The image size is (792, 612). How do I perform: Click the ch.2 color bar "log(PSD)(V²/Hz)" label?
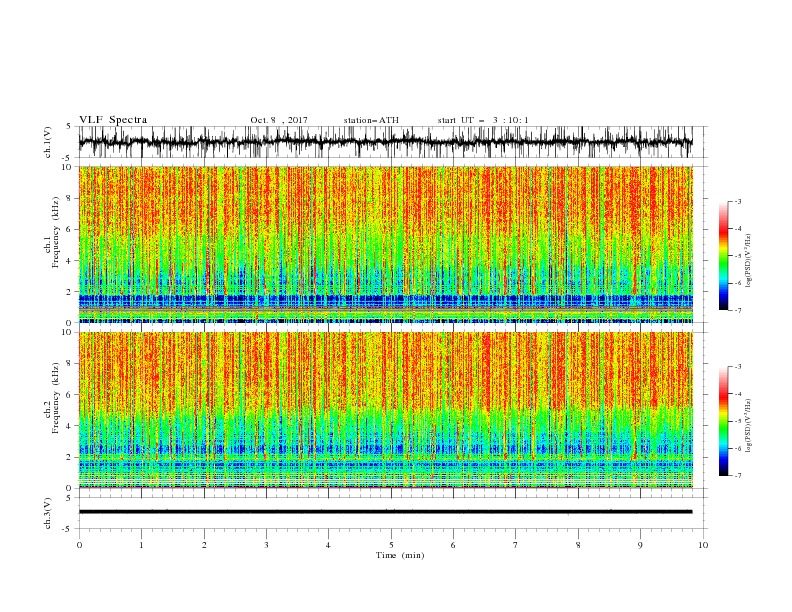pyautogui.click(x=749, y=426)
